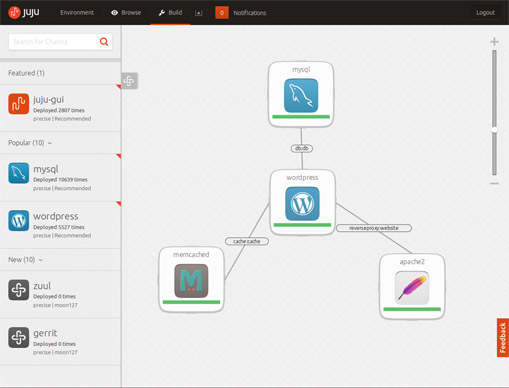Click the memcached service icon
The height and width of the screenshot is (388, 509).
pos(191,281)
